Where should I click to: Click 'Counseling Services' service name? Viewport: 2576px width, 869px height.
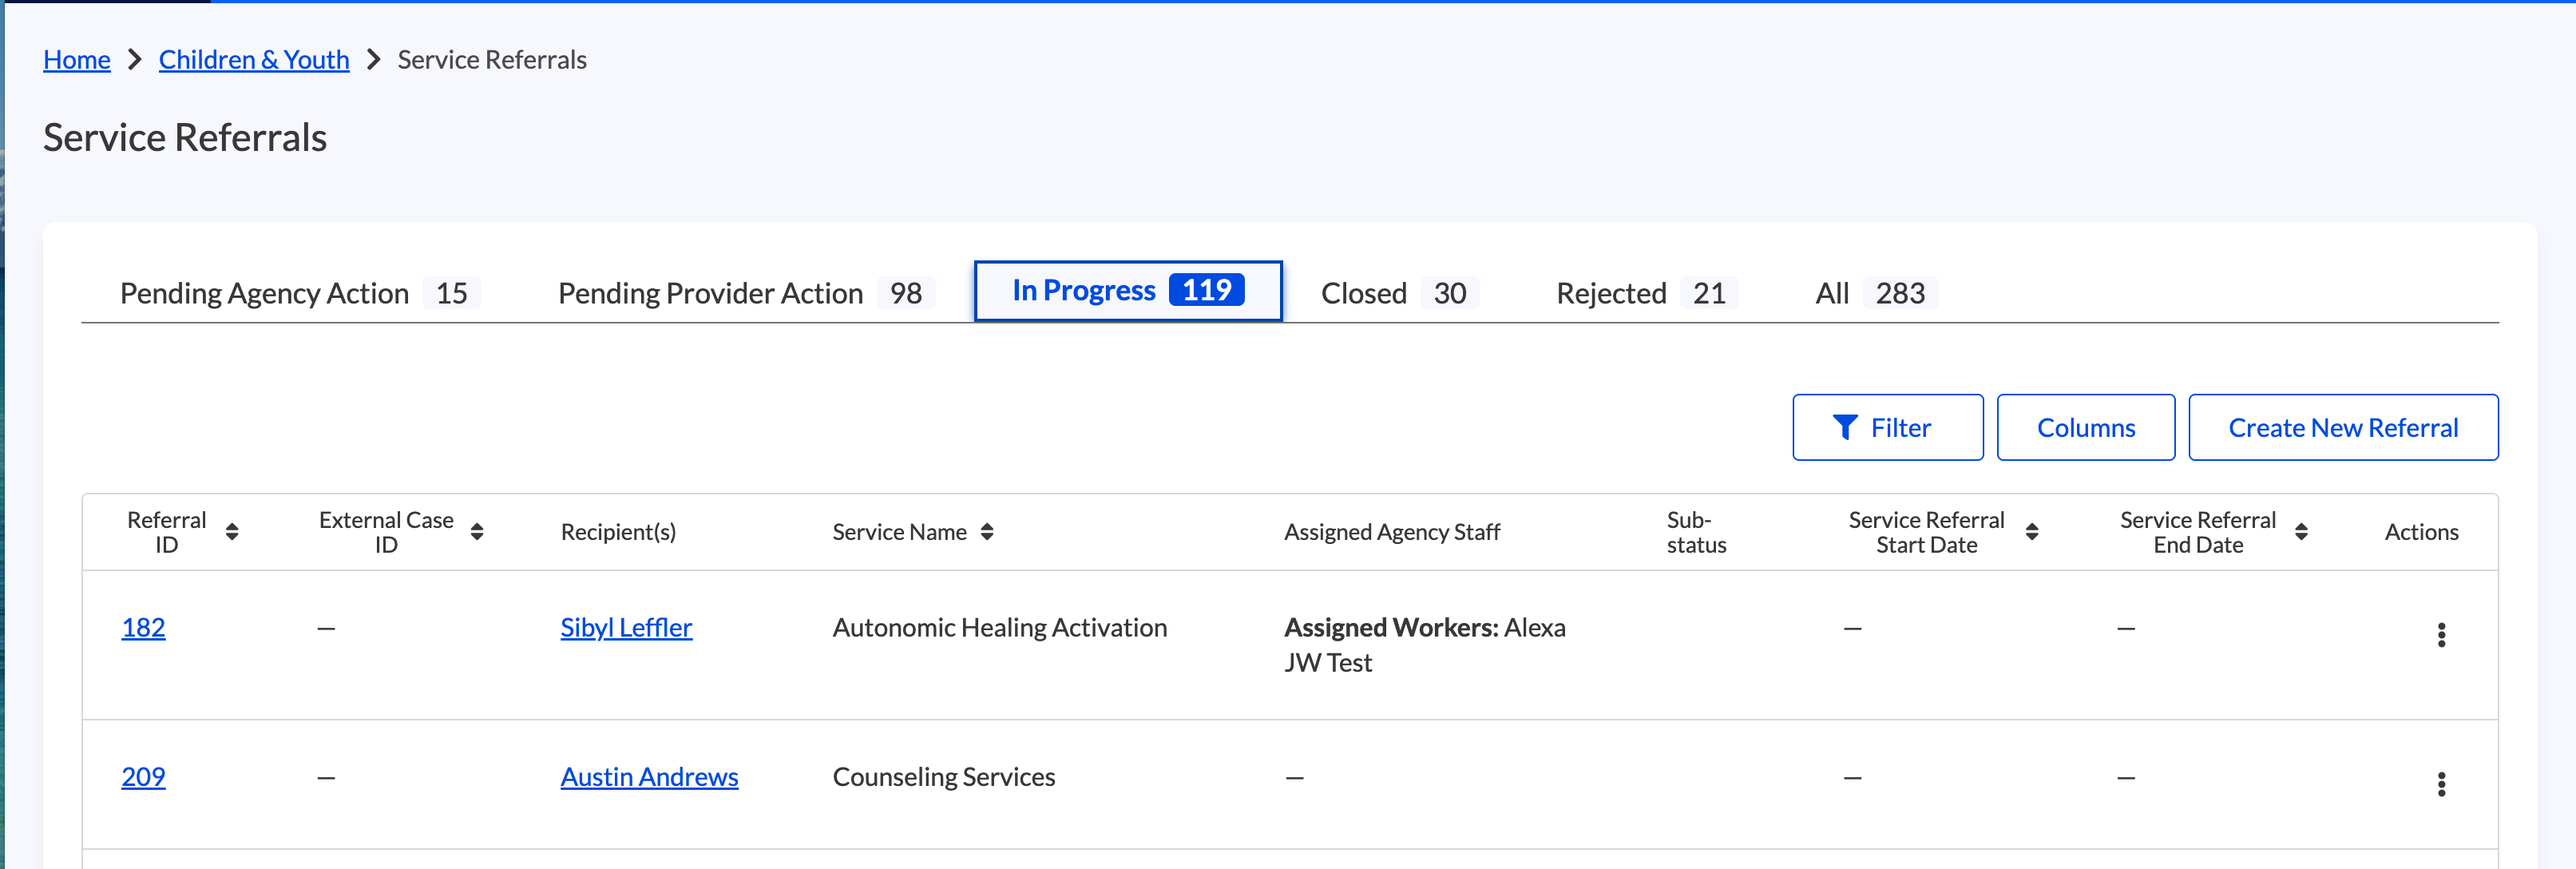tap(944, 777)
